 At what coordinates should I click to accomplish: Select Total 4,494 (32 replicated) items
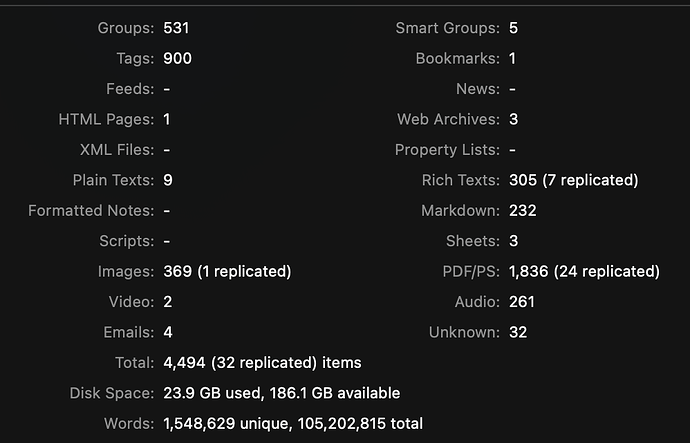pos(262,363)
